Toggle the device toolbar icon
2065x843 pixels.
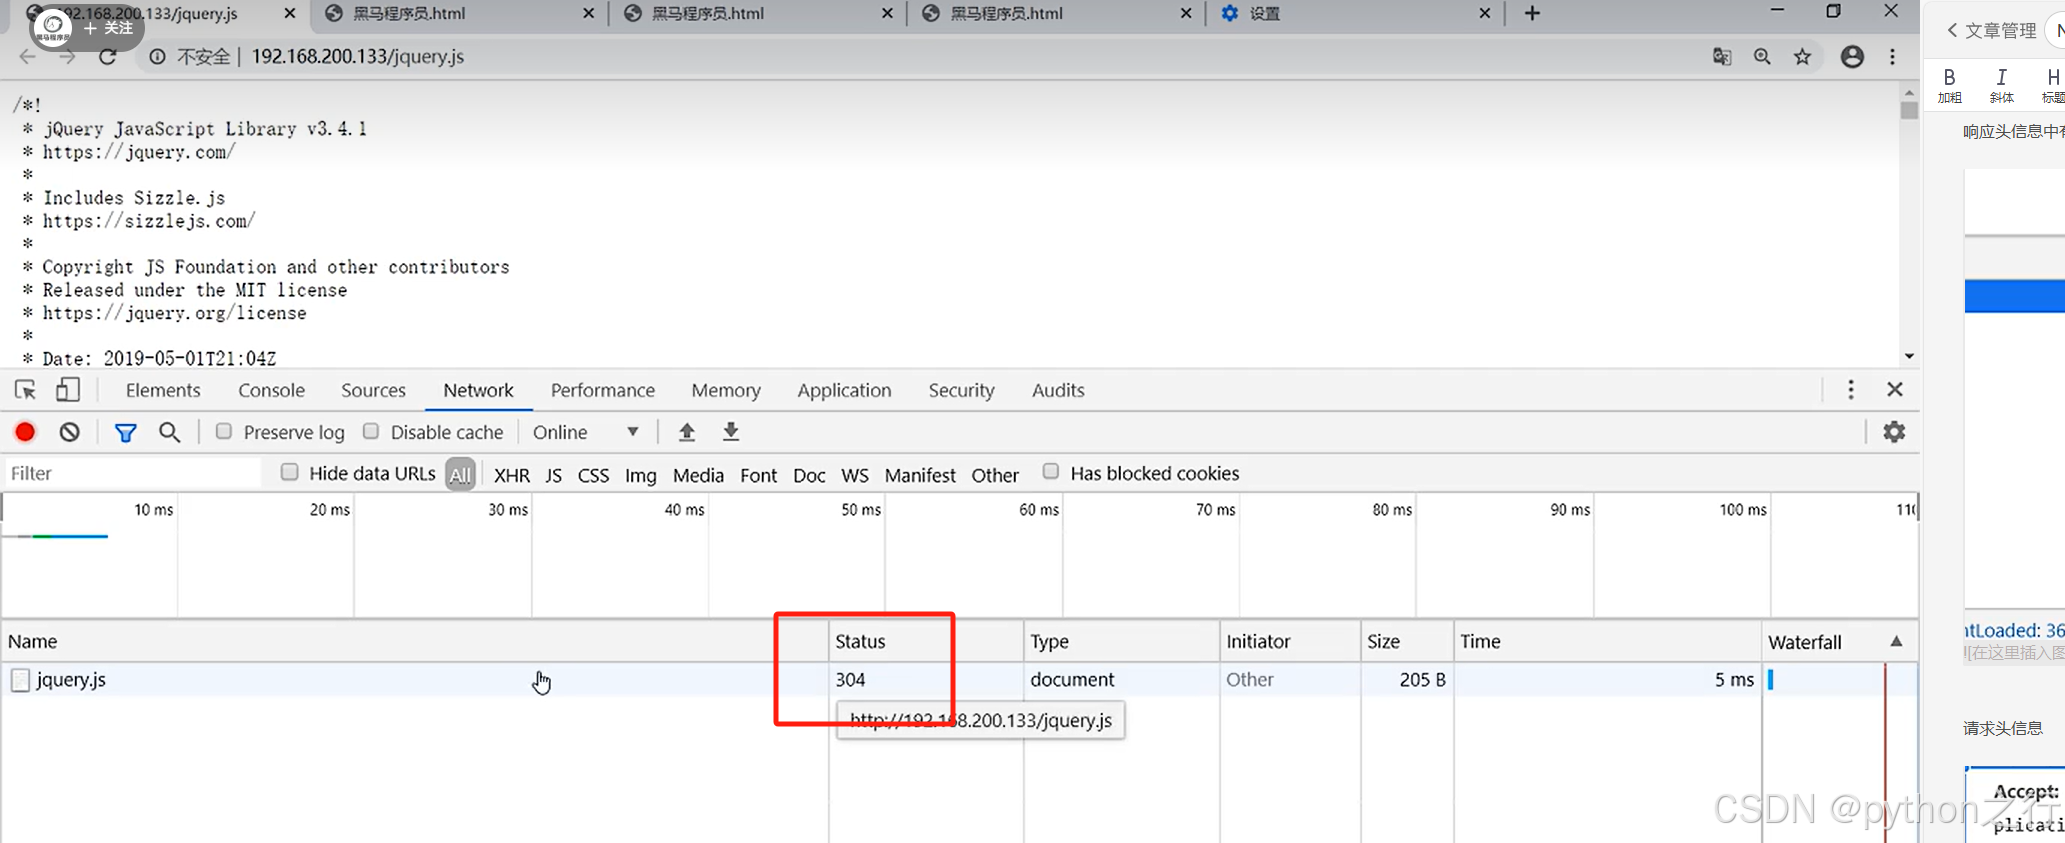67,390
